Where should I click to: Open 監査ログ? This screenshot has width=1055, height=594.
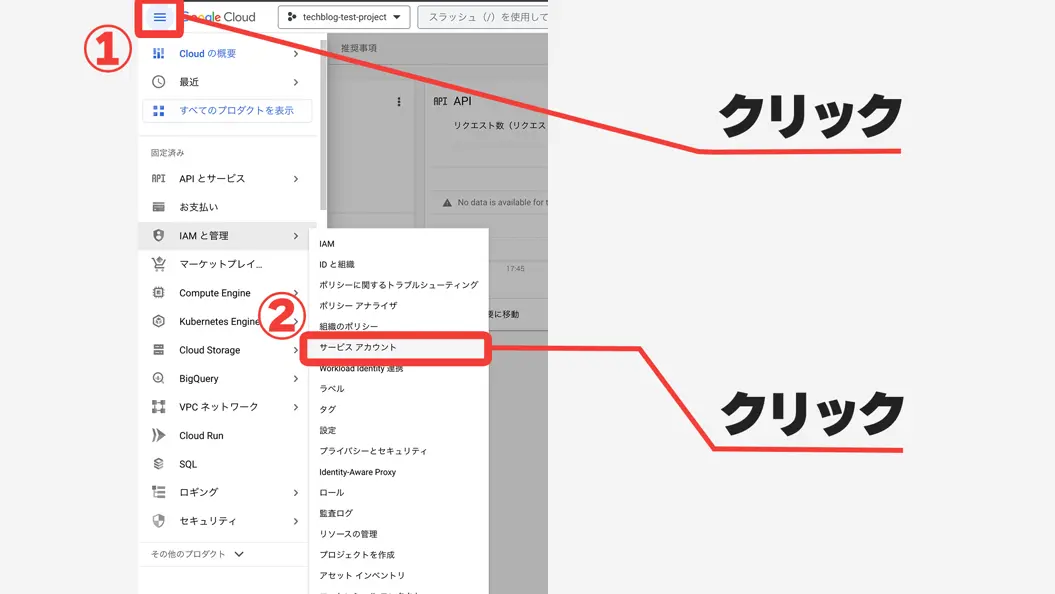(x=336, y=513)
